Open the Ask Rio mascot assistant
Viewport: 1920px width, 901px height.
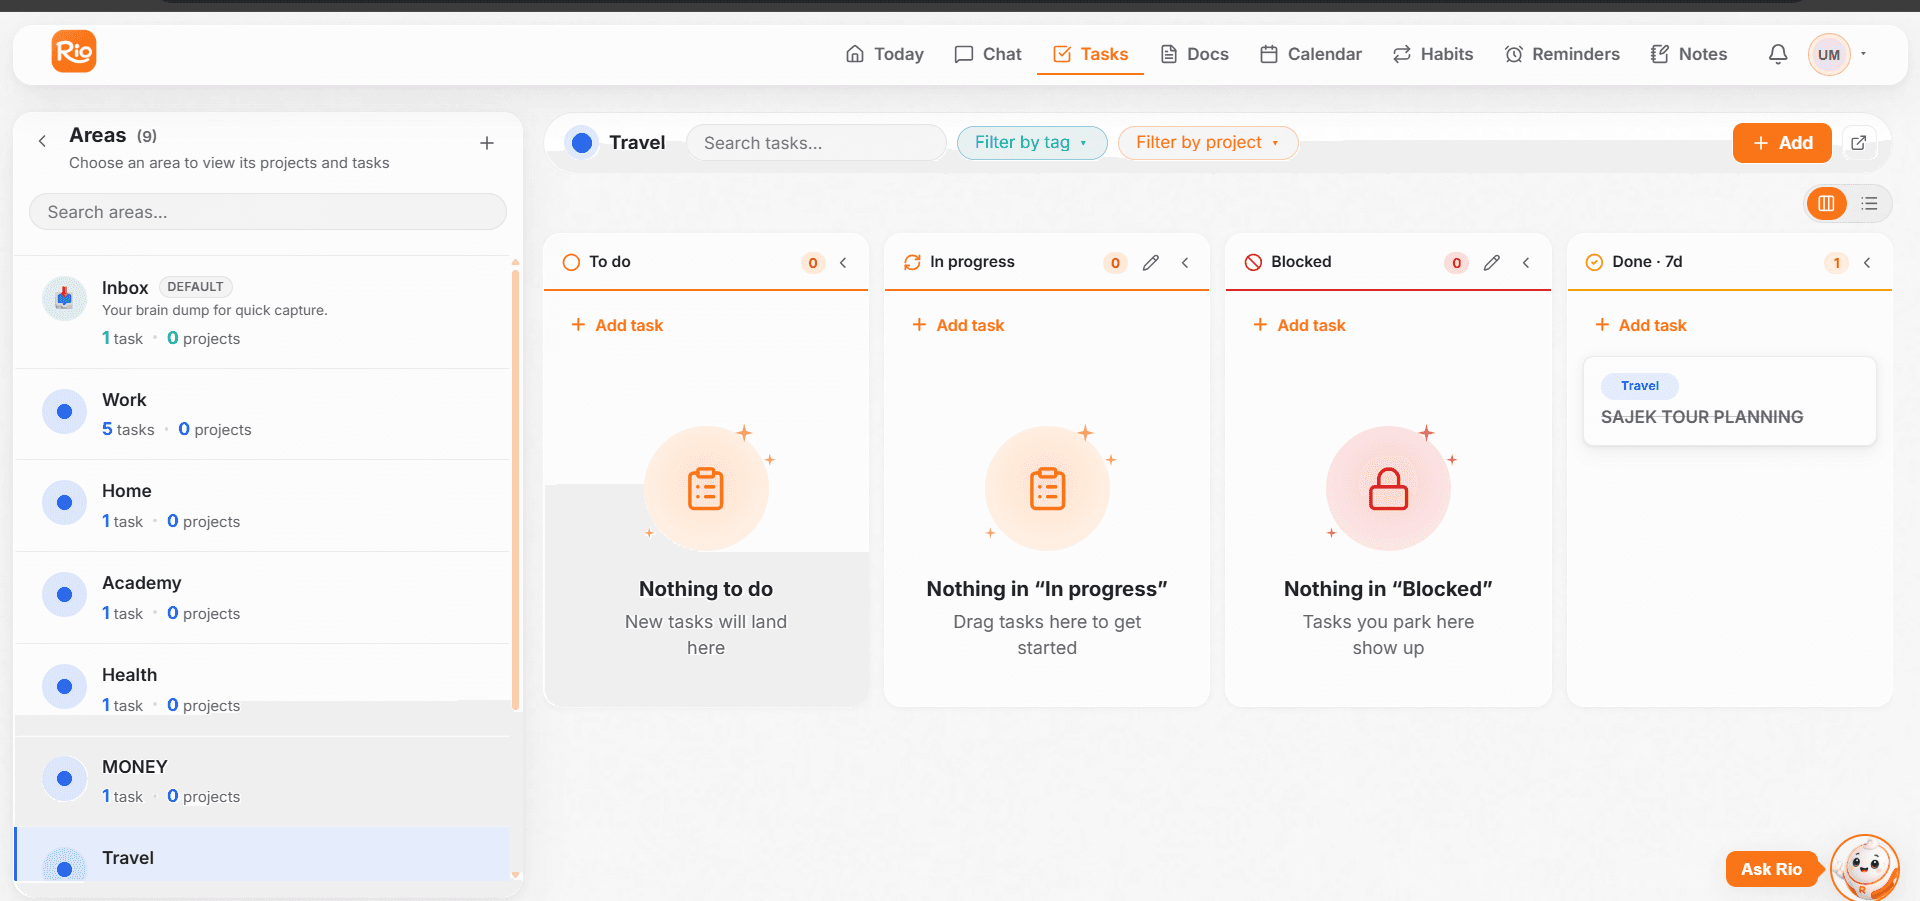1865,867
